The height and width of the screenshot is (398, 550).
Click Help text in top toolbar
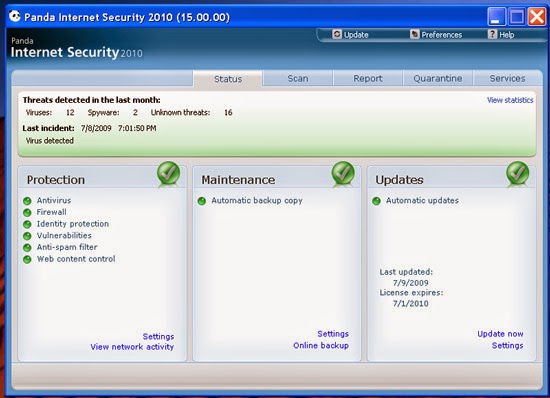coord(507,35)
